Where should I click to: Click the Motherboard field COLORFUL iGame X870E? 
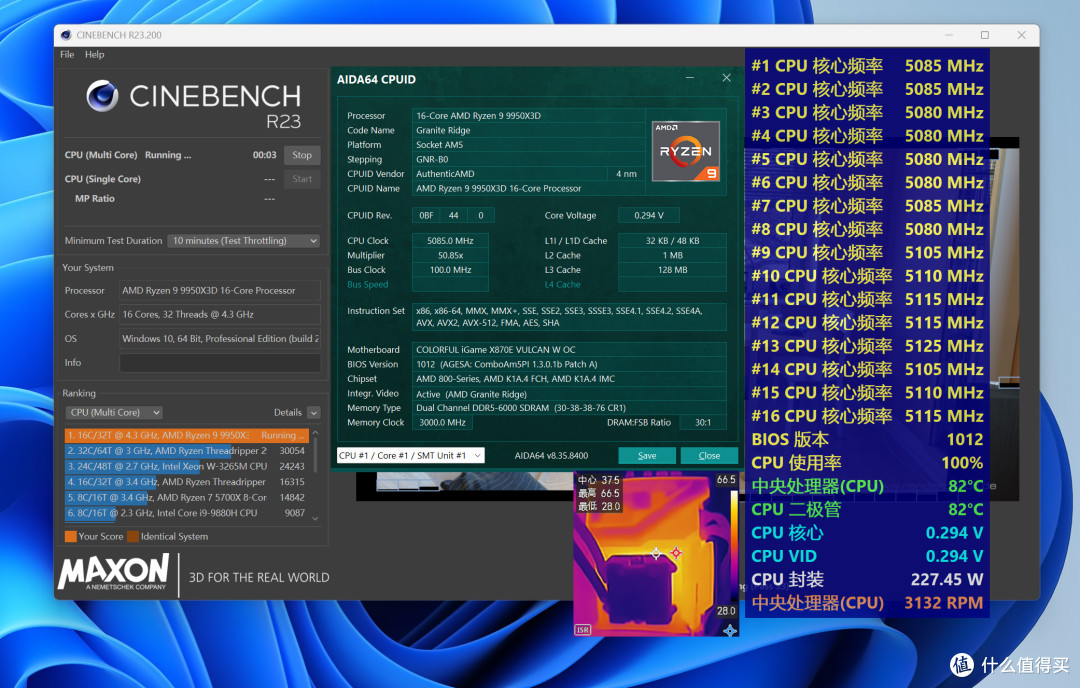(x=569, y=350)
